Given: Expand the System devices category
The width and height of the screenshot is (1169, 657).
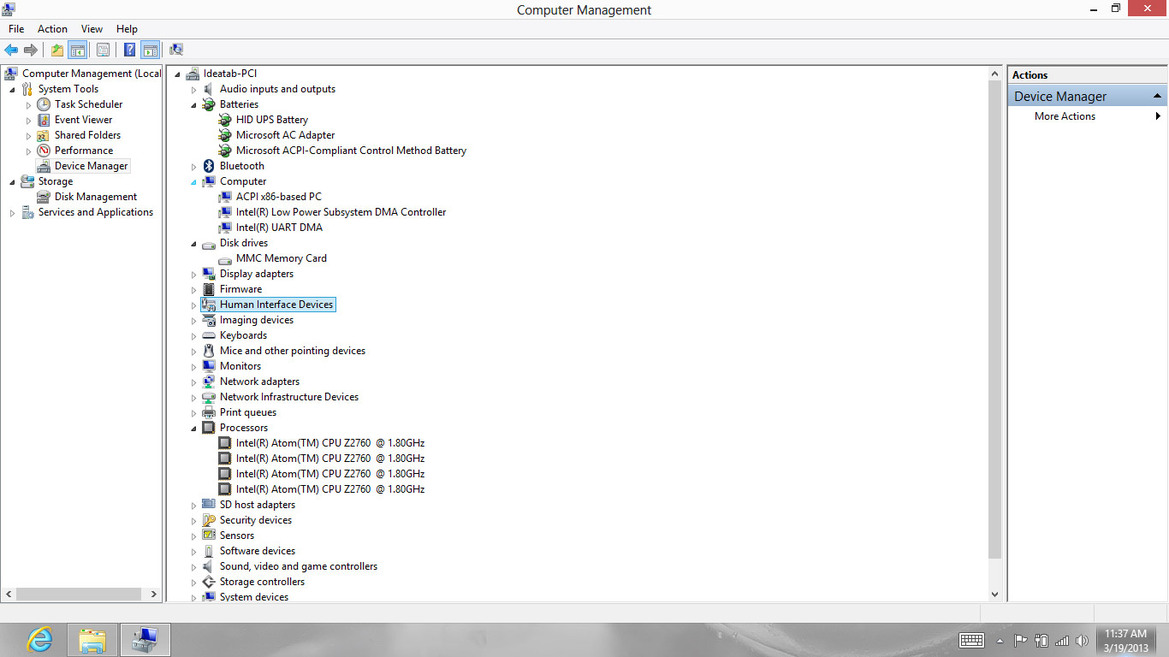Looking at the screenshot, I should tap(194, 598).
